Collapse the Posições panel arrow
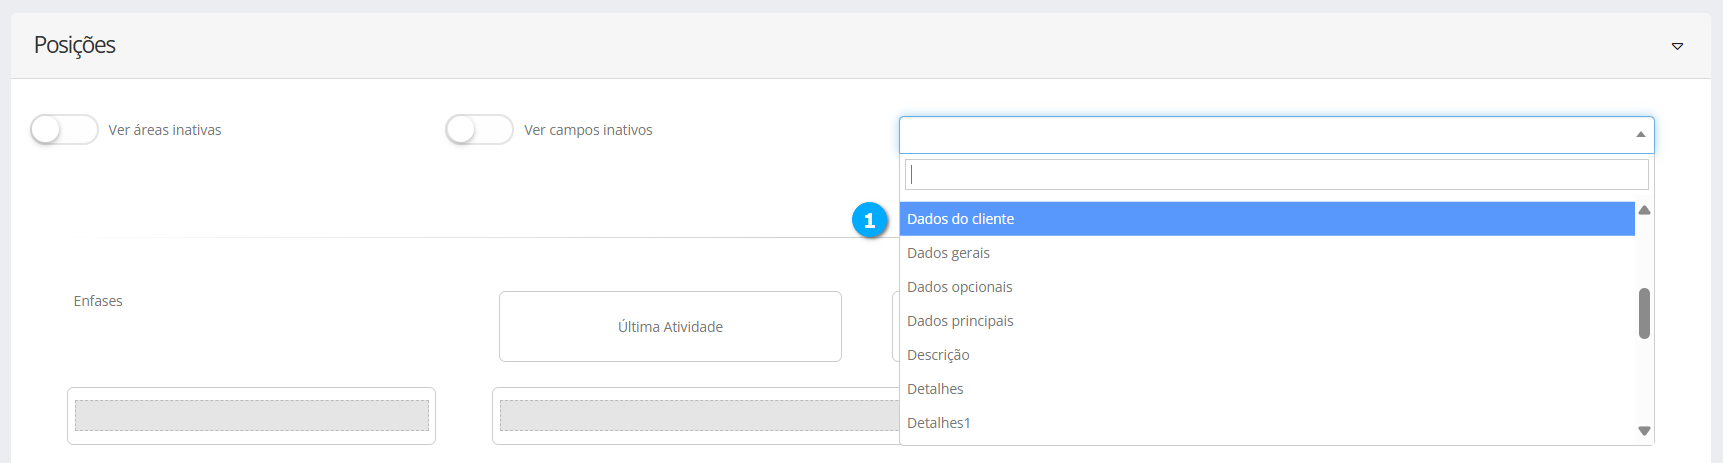 tap(1677, 46)
